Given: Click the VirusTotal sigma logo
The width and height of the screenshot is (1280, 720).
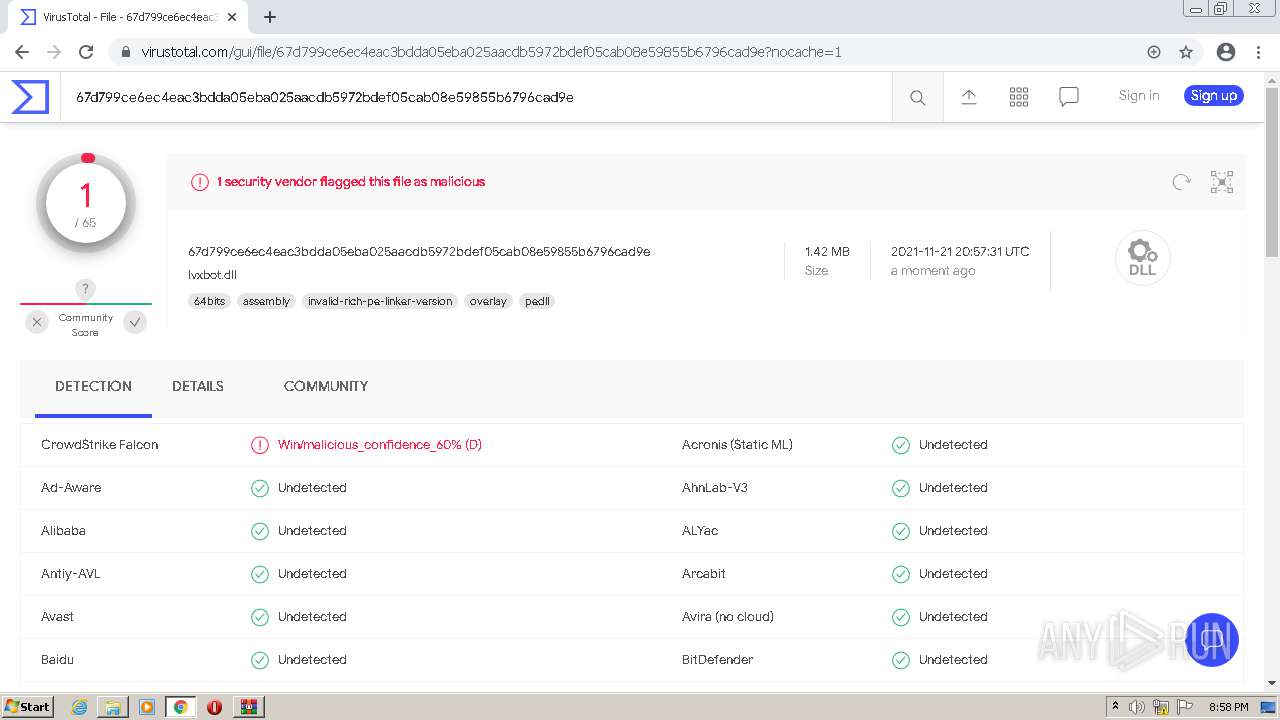Looking at the screenshot, I should (30, 97).
